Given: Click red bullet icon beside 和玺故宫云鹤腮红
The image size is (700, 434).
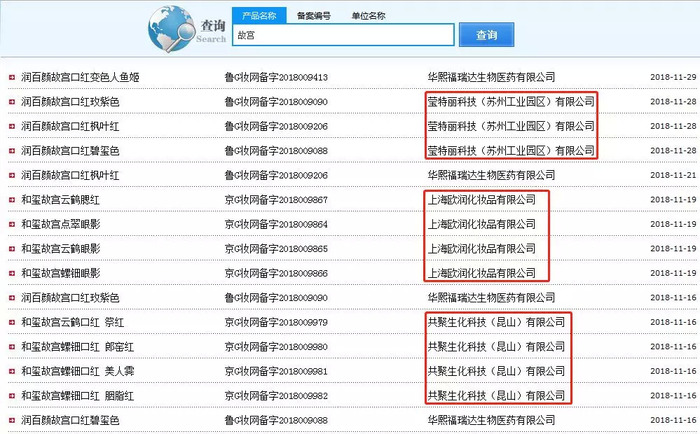Looking at the screenshot, I should coord(12,200).
